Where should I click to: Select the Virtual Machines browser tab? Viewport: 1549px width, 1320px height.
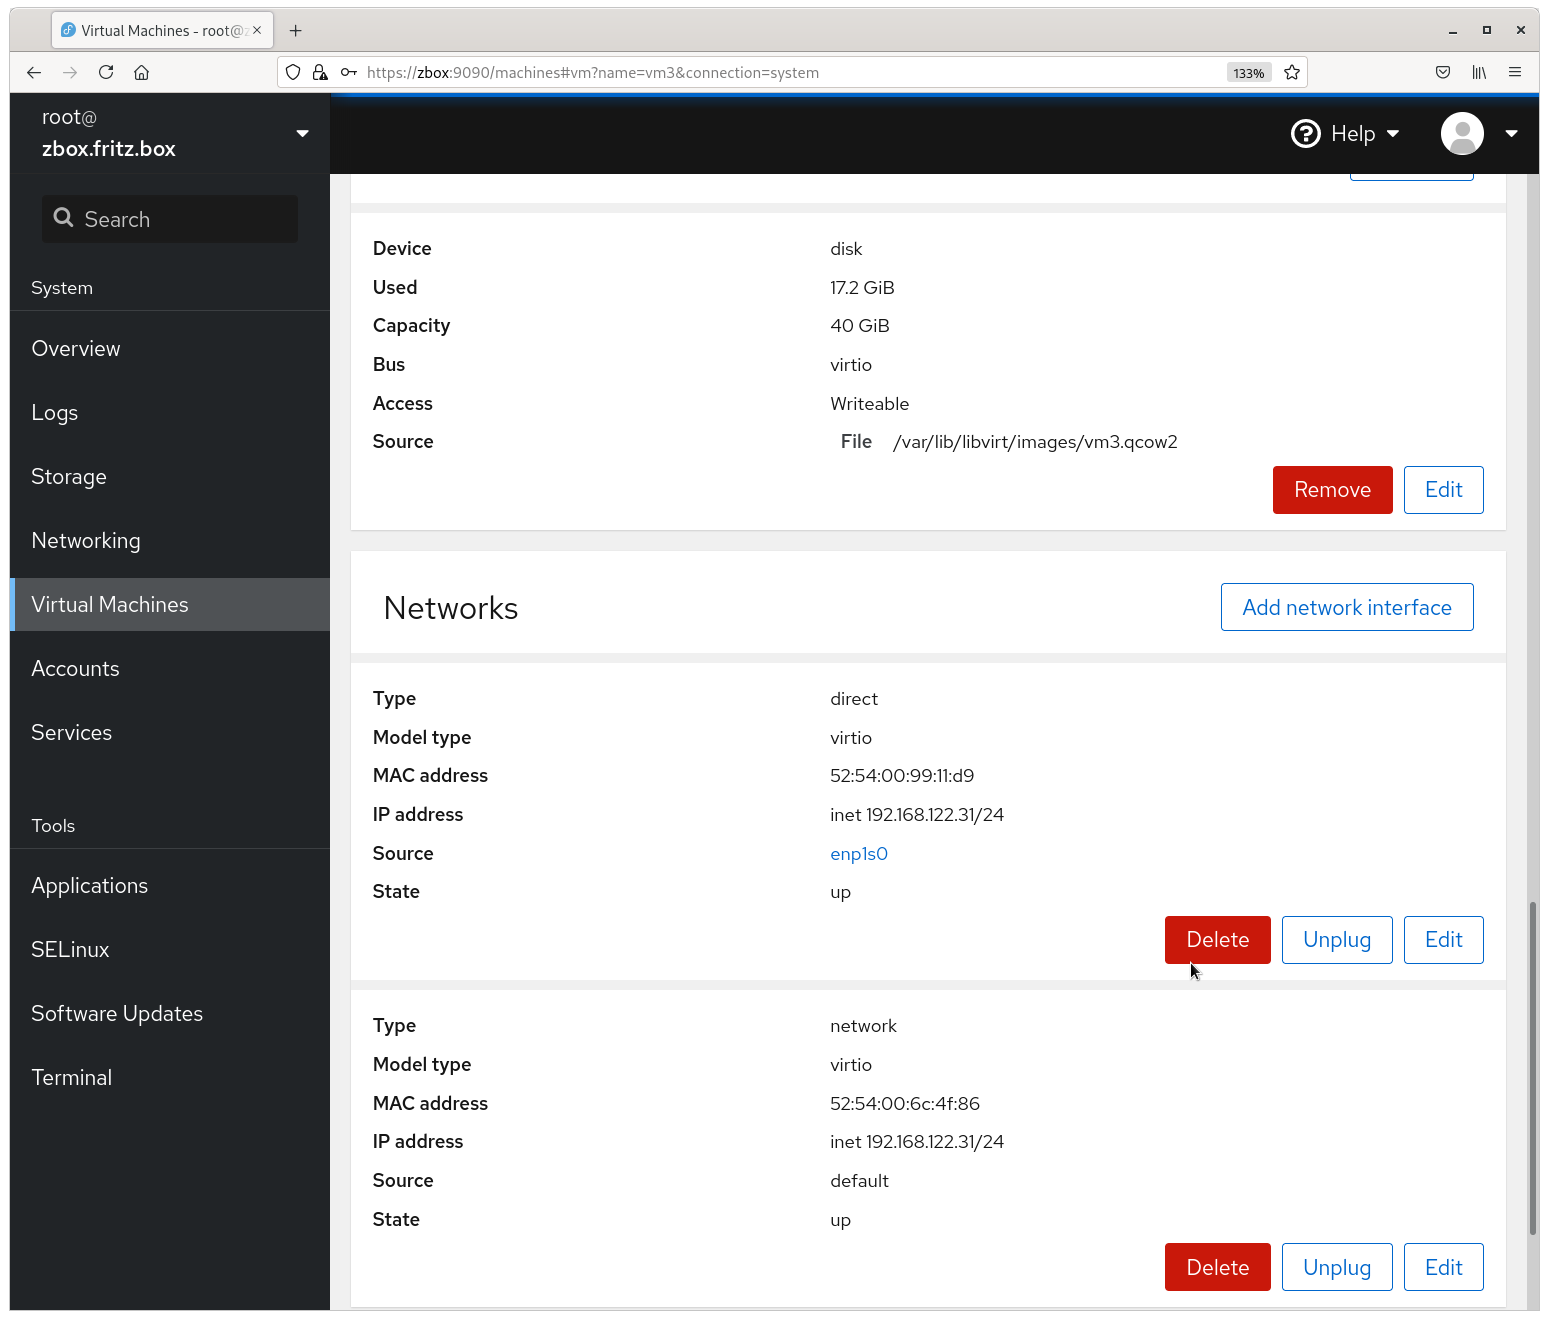click(162, 31)
